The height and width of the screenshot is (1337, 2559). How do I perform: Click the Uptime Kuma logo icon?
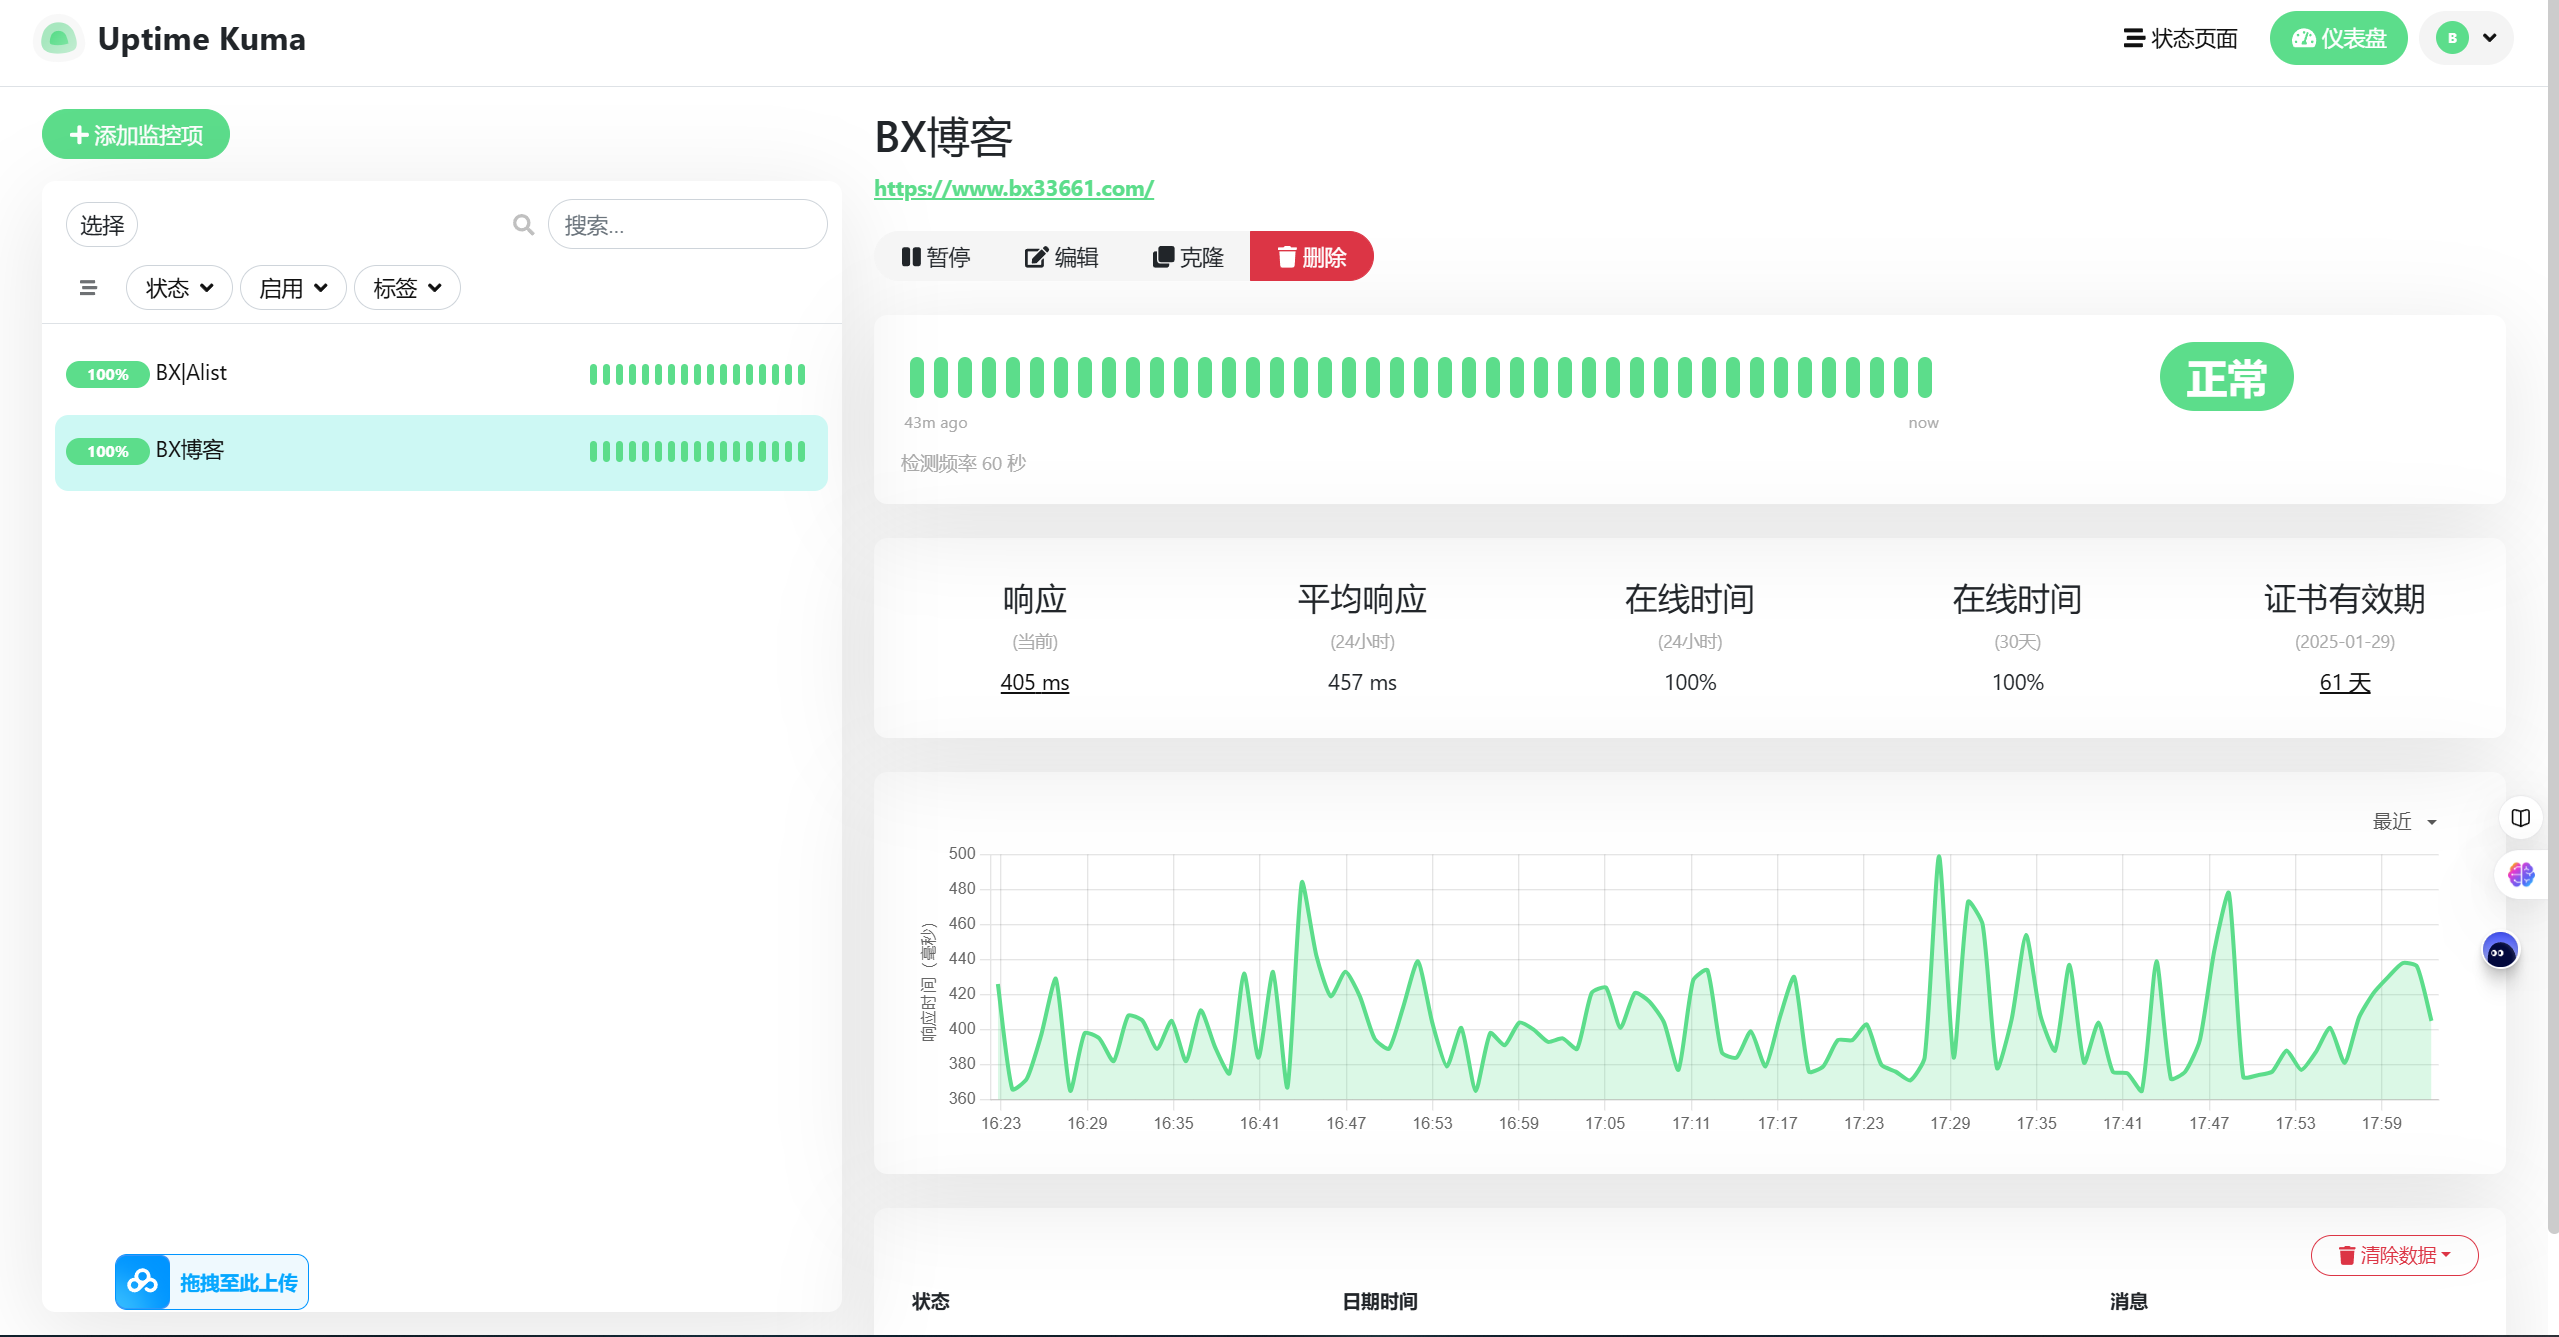[58, 39]
